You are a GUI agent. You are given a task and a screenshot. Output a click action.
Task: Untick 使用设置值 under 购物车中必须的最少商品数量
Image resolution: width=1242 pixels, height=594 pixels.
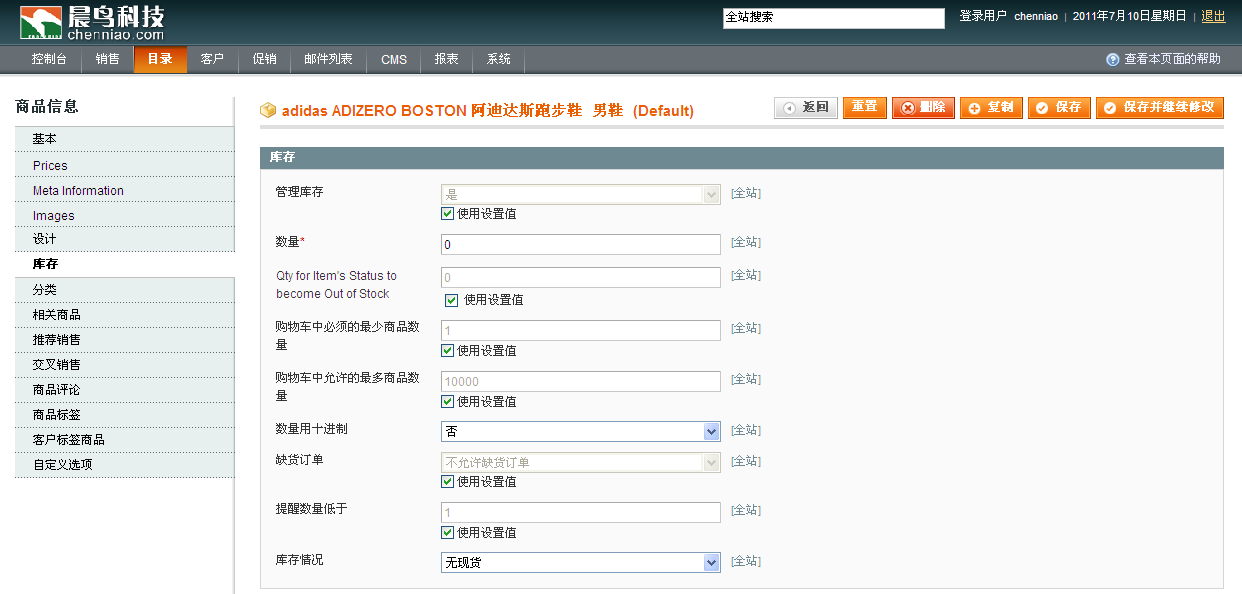447,351
